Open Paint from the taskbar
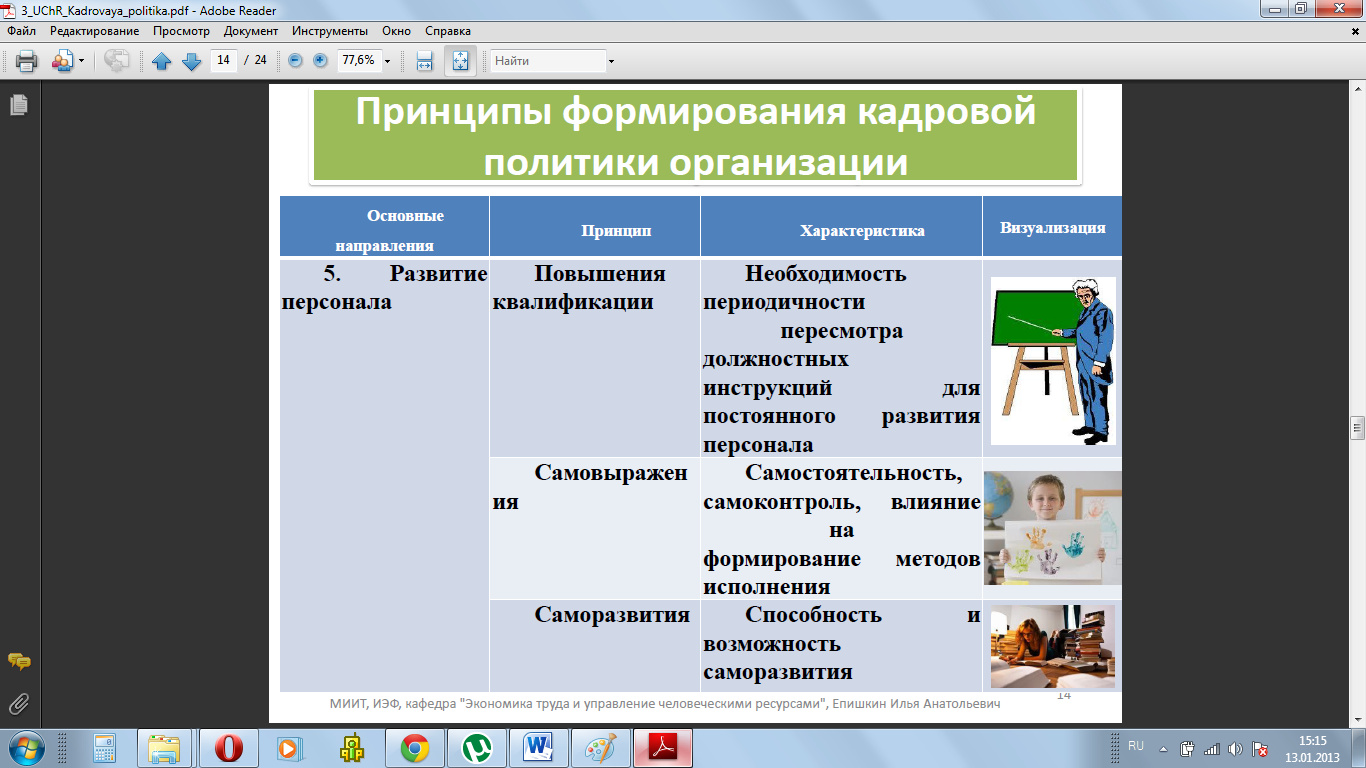This screenshot has width=1366, height=768. (601, 747)
